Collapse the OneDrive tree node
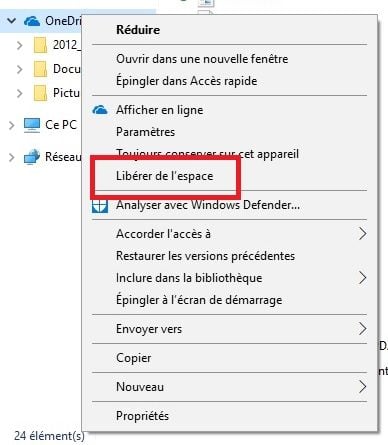This screenshot has width=388, height=445. [12, 21]
